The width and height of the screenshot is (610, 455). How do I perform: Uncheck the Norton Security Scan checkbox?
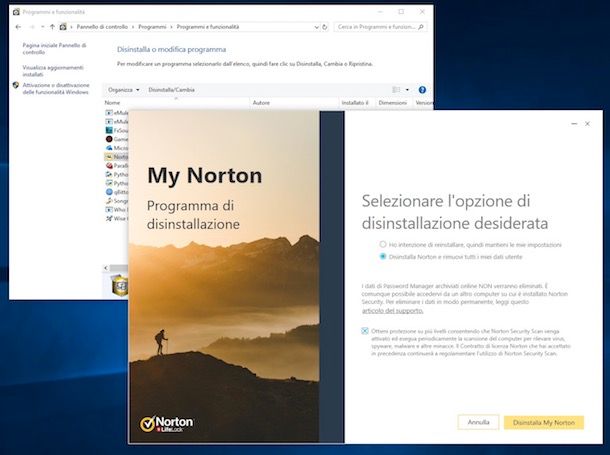[x=365, y=331]
